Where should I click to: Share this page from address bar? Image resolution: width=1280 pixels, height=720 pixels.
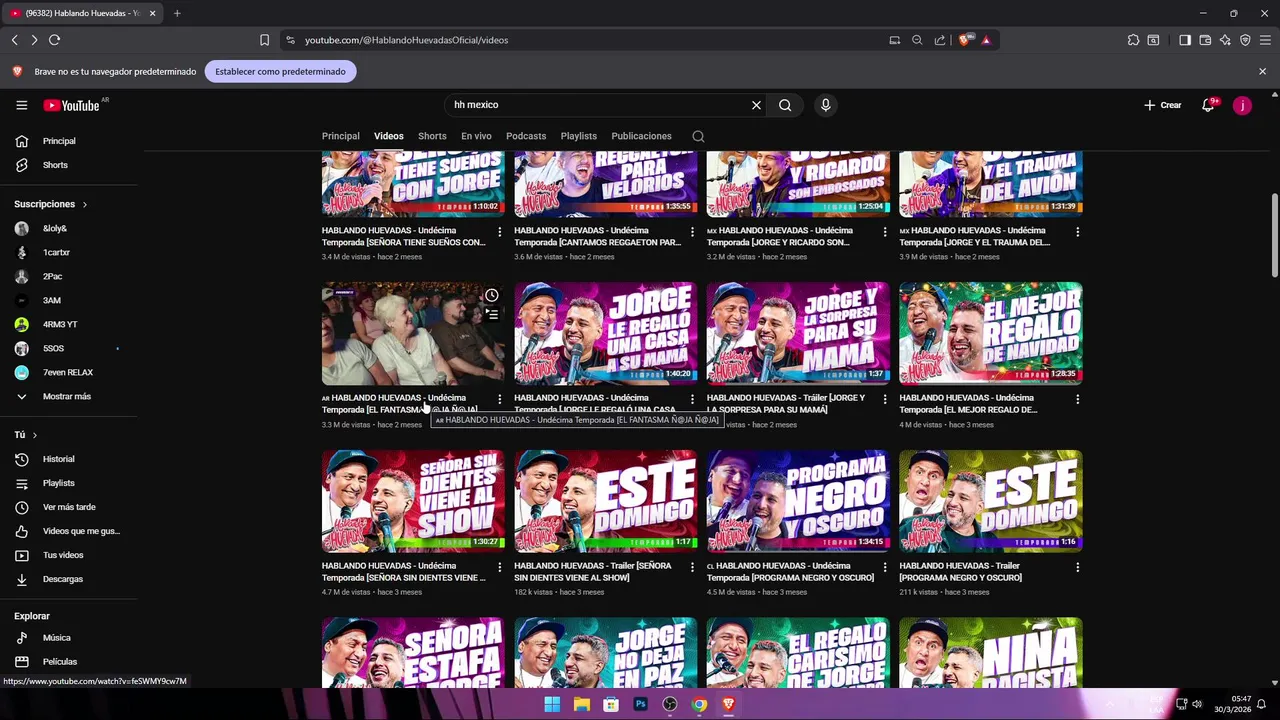tap(940, 40)
